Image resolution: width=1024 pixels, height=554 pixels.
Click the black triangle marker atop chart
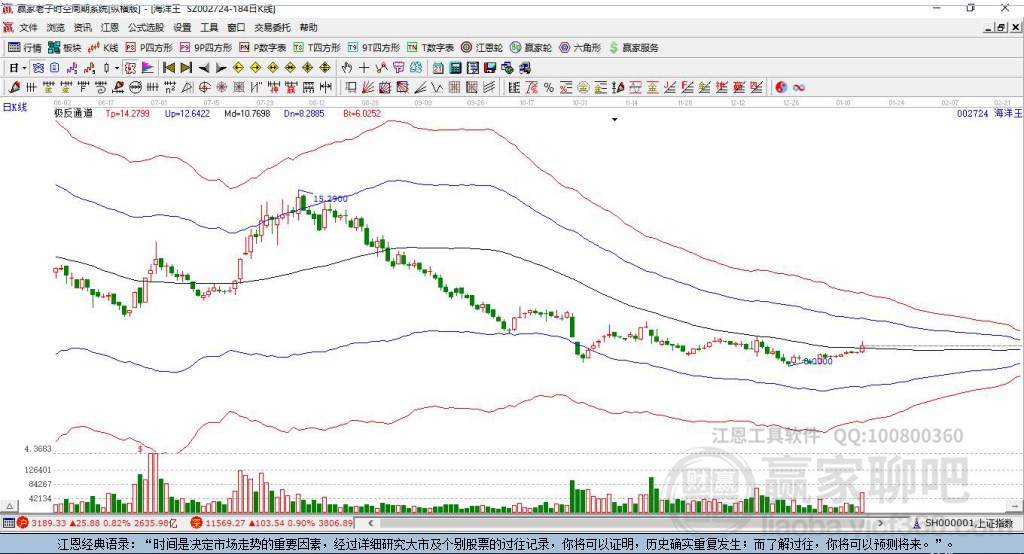point(615,120)
